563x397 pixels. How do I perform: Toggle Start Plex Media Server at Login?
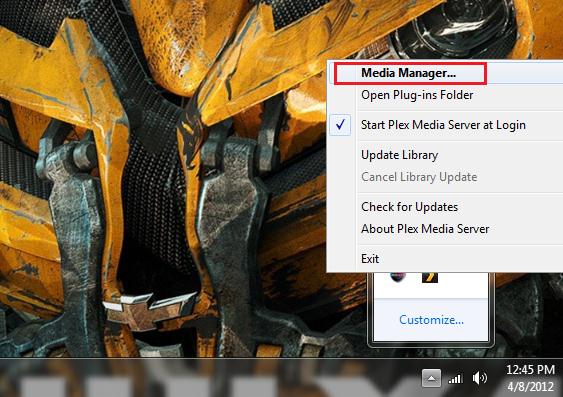tap(446, 125)
